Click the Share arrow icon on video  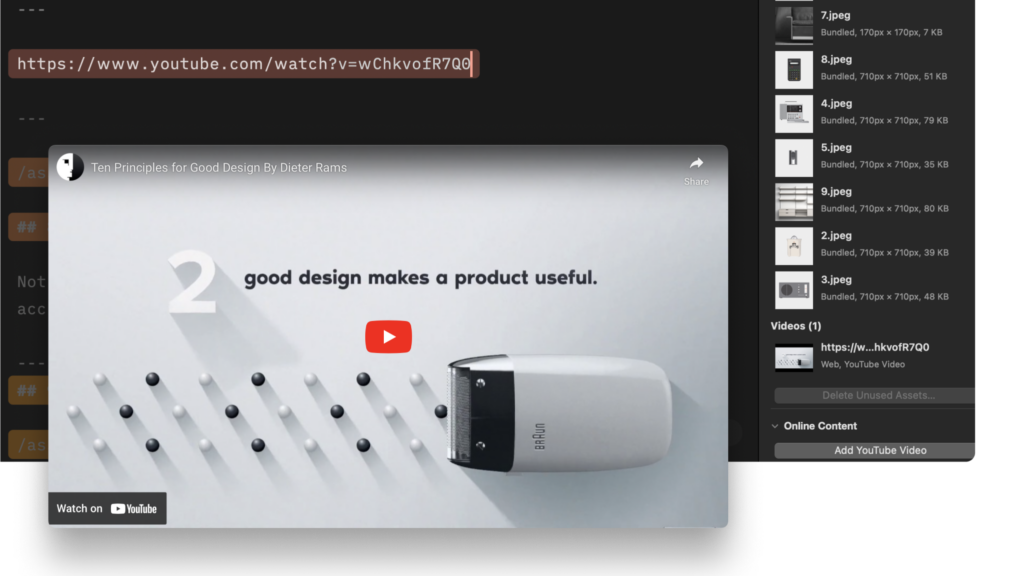[x=696, y=163]
